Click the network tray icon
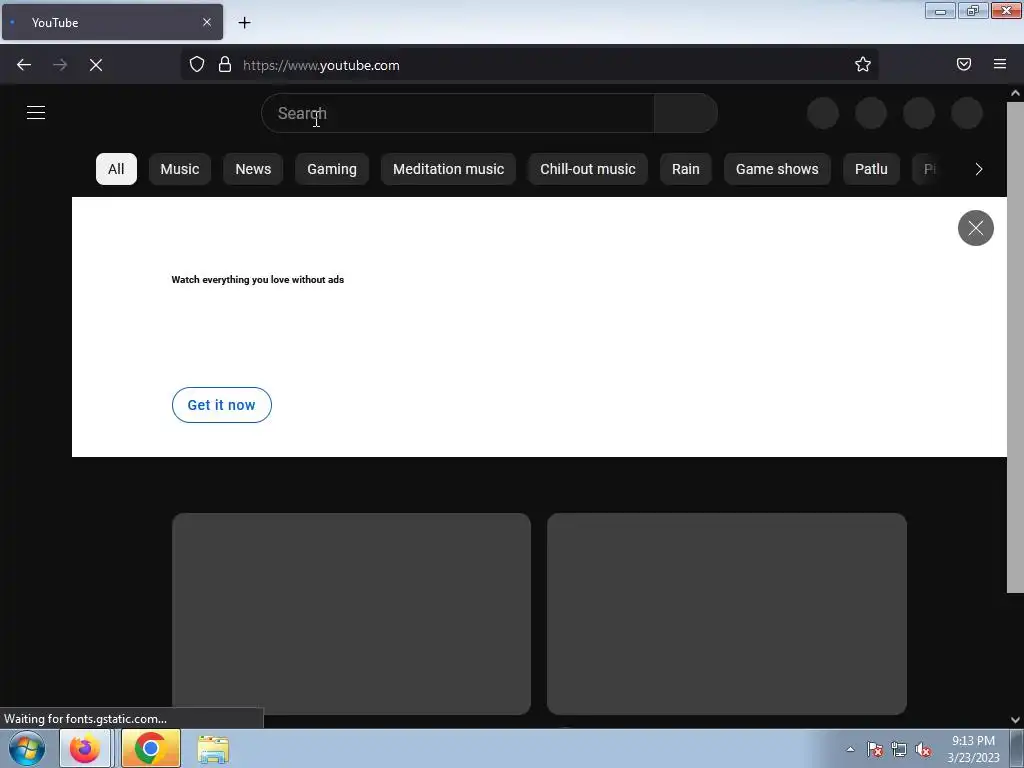Screen dimensions: 1024x768 coord(899,749)
